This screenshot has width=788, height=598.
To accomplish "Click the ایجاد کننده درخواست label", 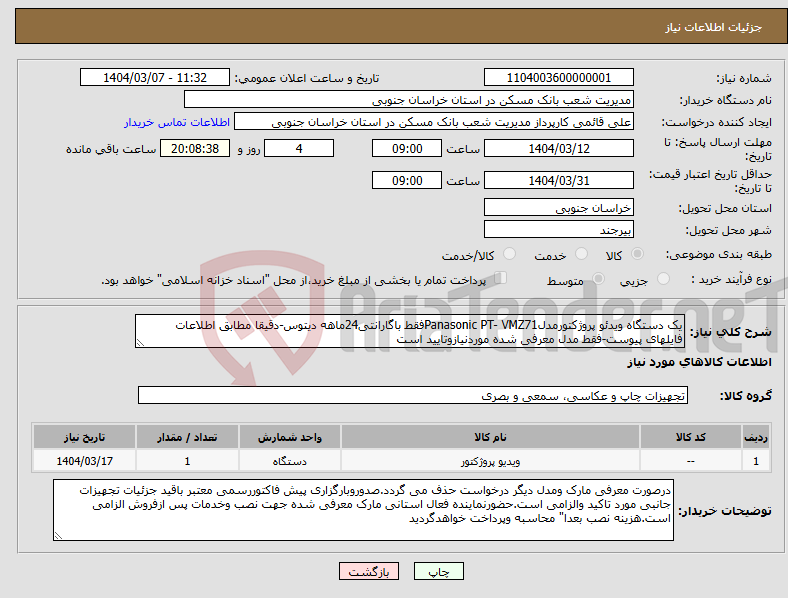I will pos(716,122).
